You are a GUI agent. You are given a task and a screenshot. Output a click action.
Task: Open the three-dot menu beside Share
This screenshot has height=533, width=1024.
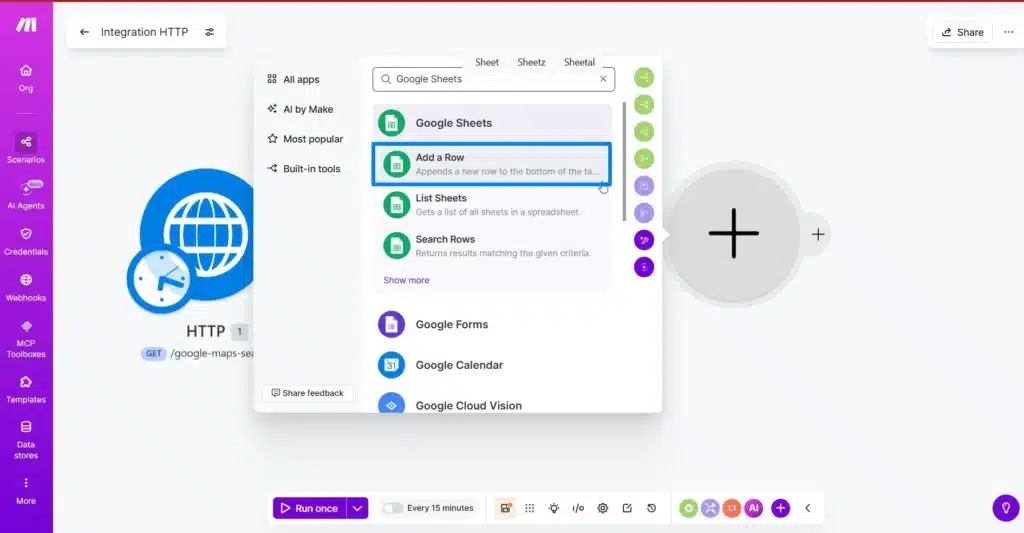tap(1008, 32)
